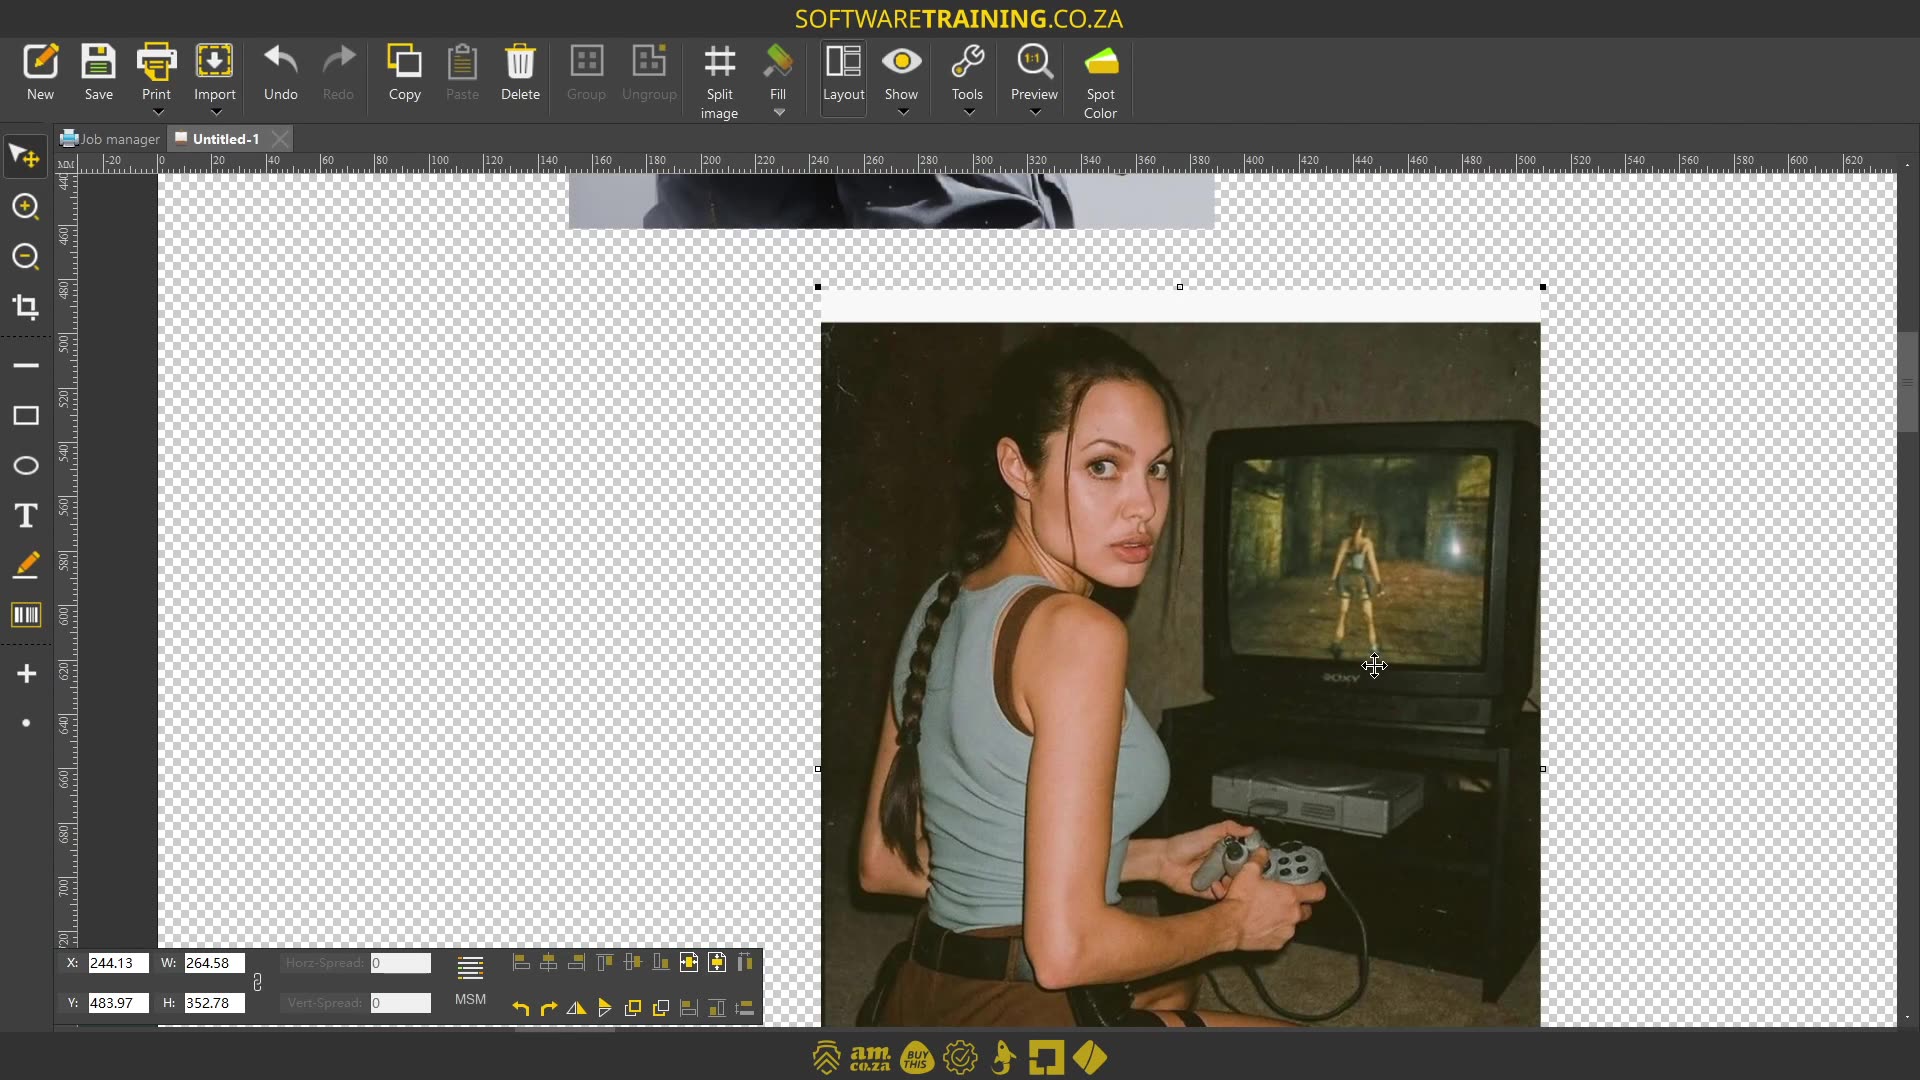Click the H height input field

(x=214, y=1003)
